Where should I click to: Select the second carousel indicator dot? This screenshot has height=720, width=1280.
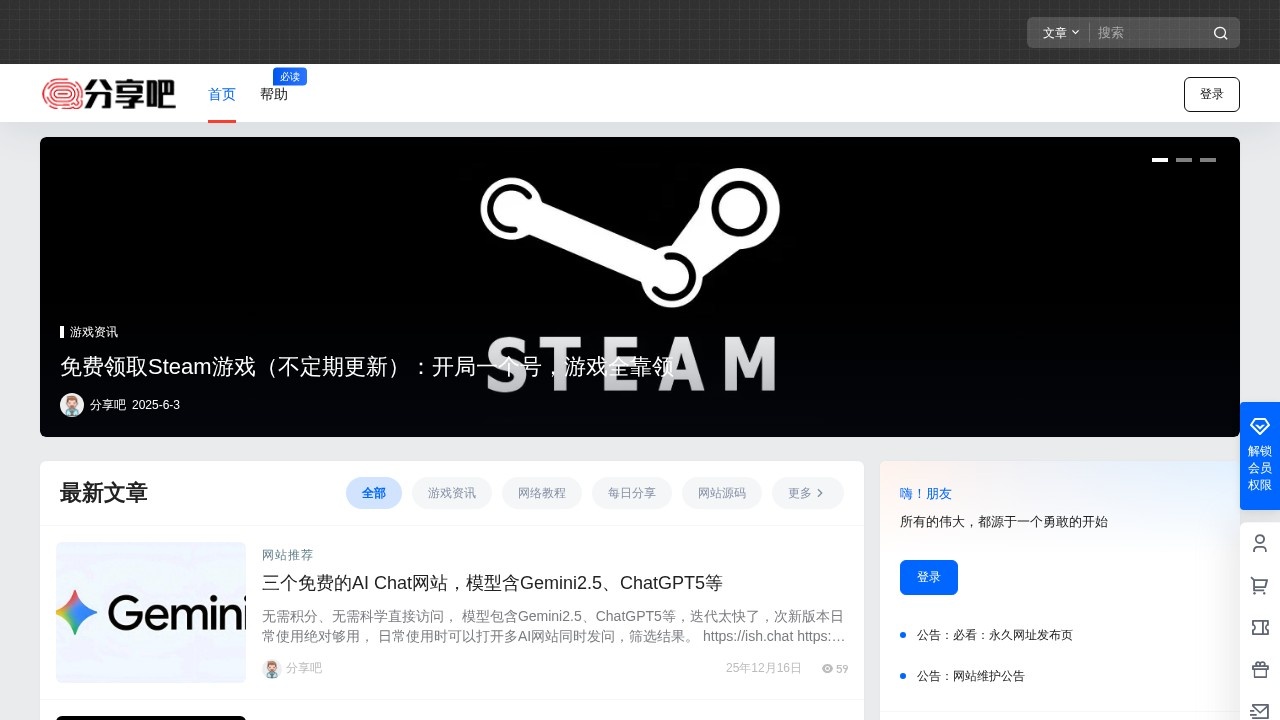pyautogui.click(x=1184, y=159)
